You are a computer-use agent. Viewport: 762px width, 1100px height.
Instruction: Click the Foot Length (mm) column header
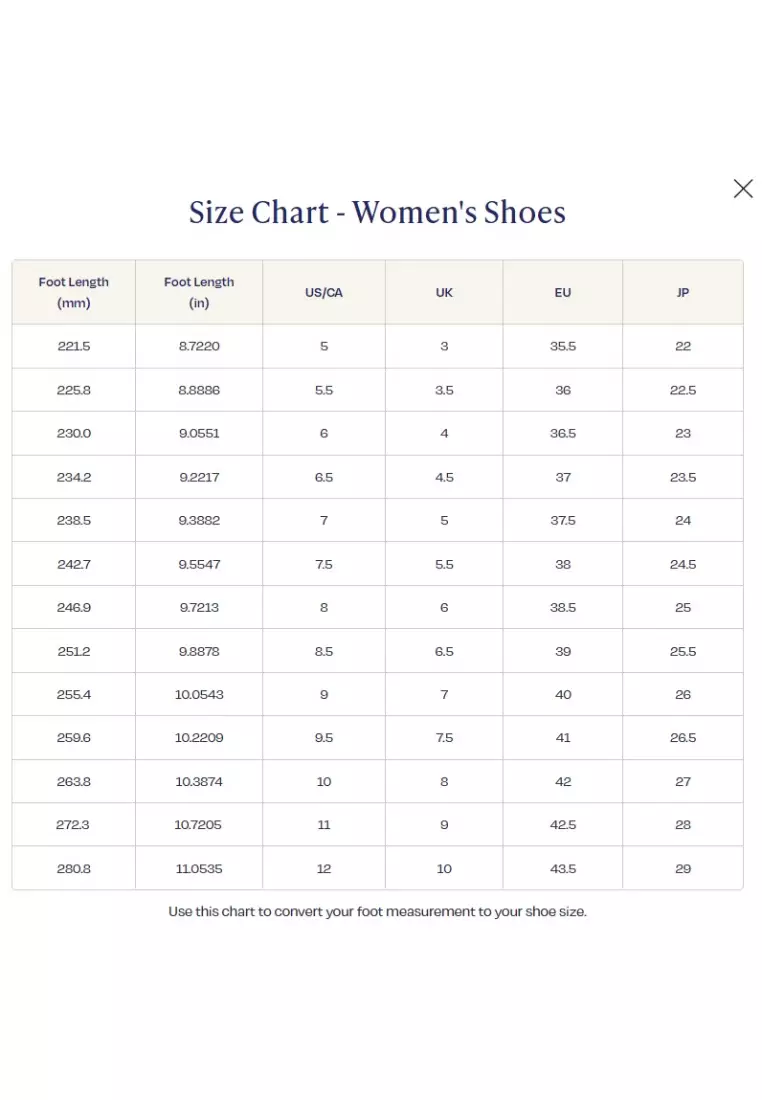coord(73,292)
